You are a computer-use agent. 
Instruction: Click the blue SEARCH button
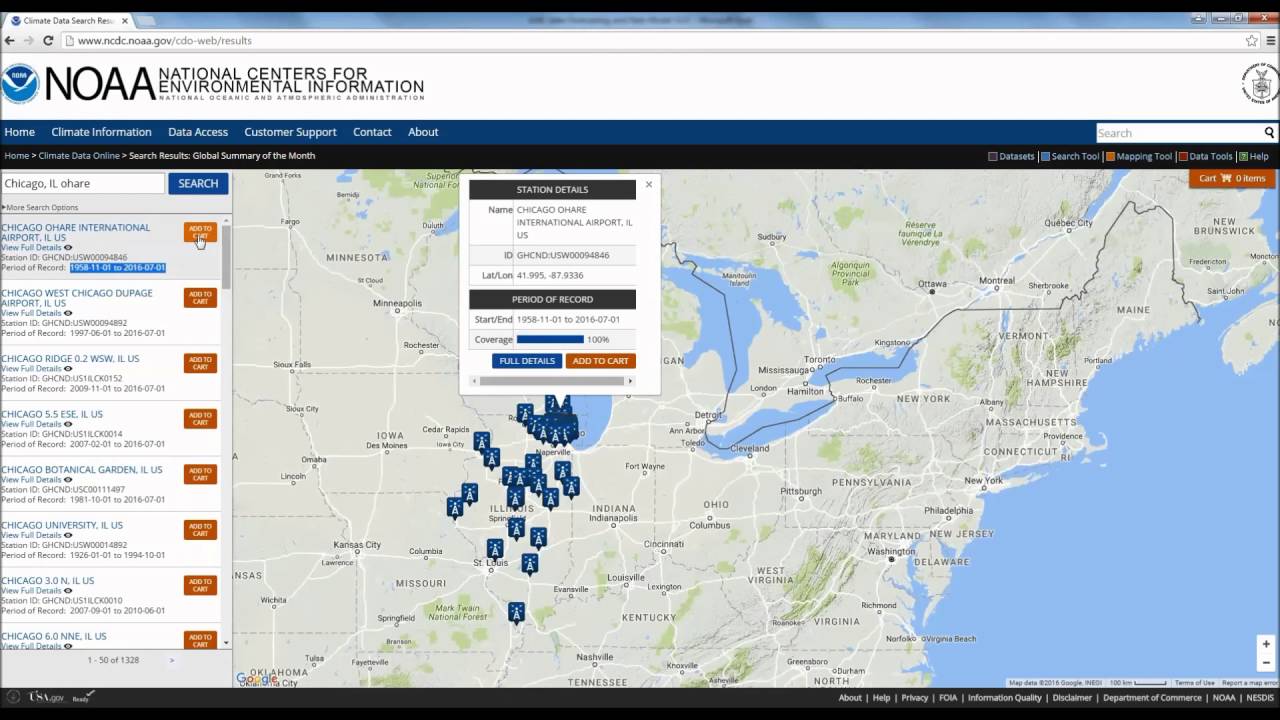pos(198,183)
